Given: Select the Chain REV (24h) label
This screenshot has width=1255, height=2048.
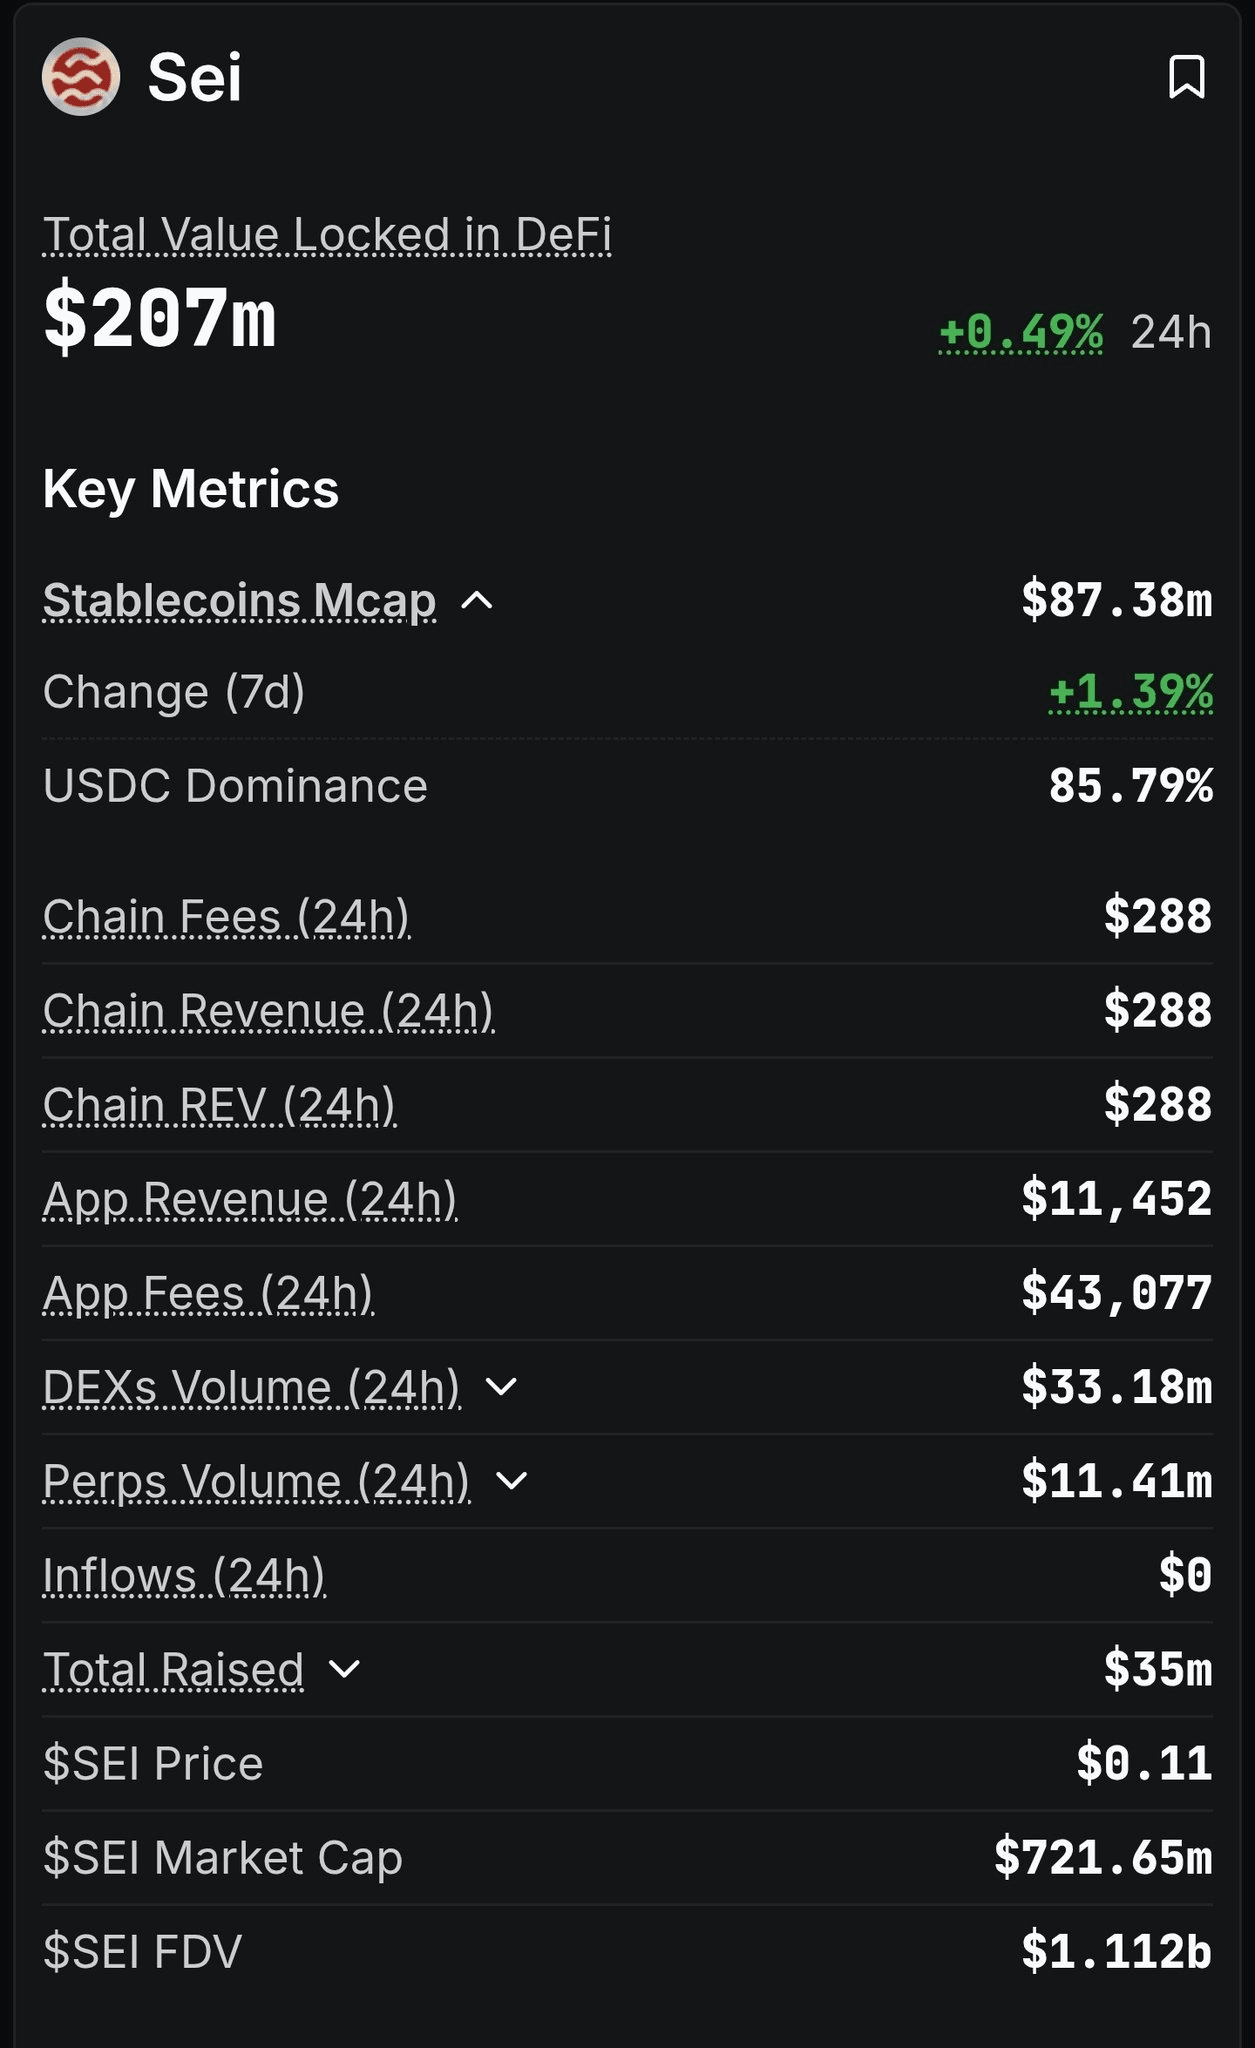Looking at the screenshot, I should point(219,1104).
